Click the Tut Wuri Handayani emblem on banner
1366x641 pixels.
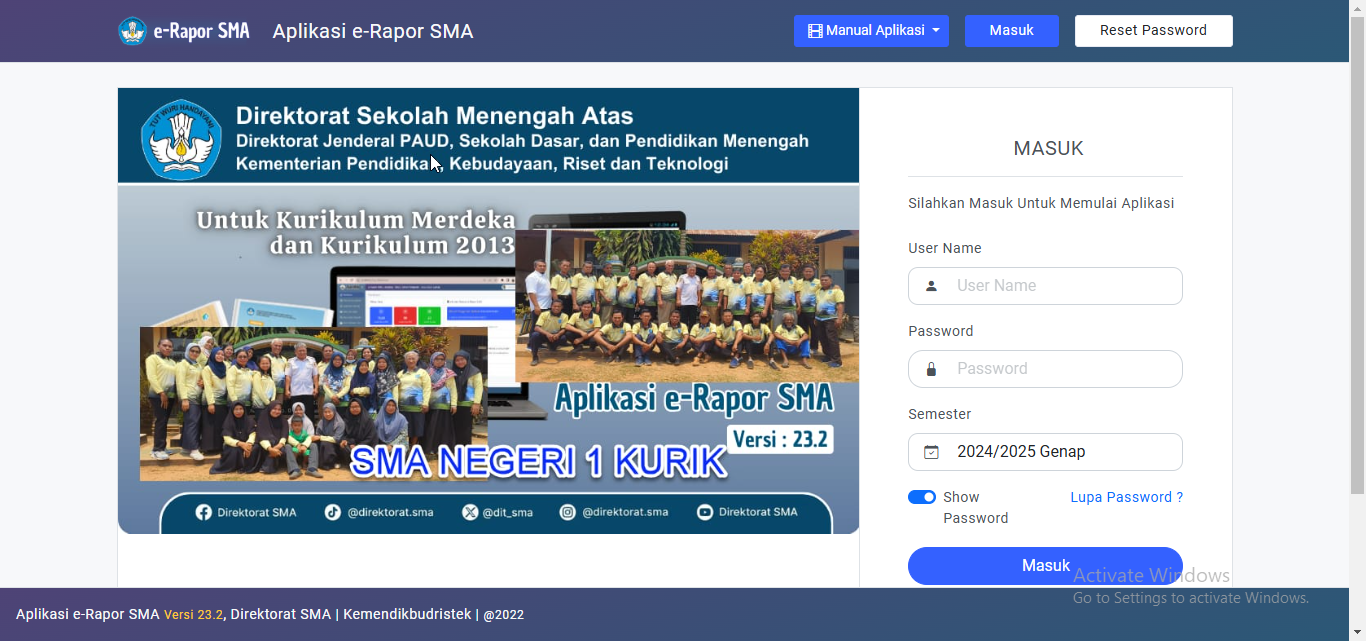pyautogui.click(x=181, y=139)
